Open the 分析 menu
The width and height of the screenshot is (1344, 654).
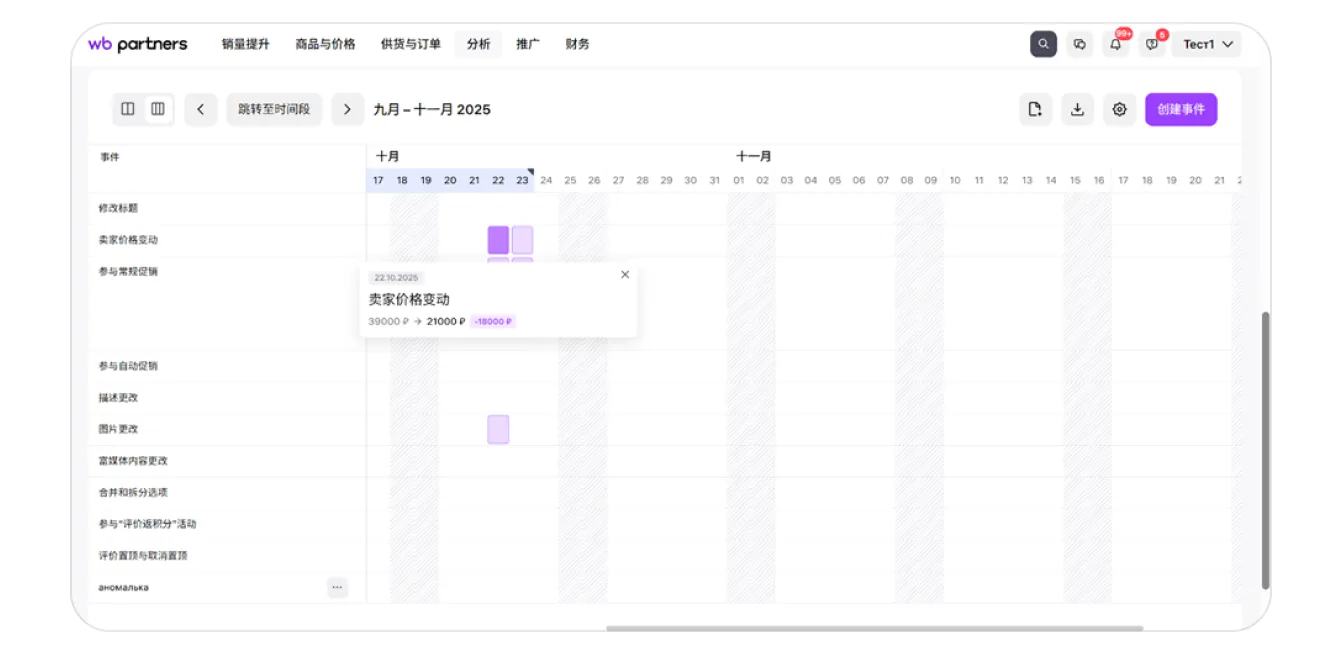[478, 44]
